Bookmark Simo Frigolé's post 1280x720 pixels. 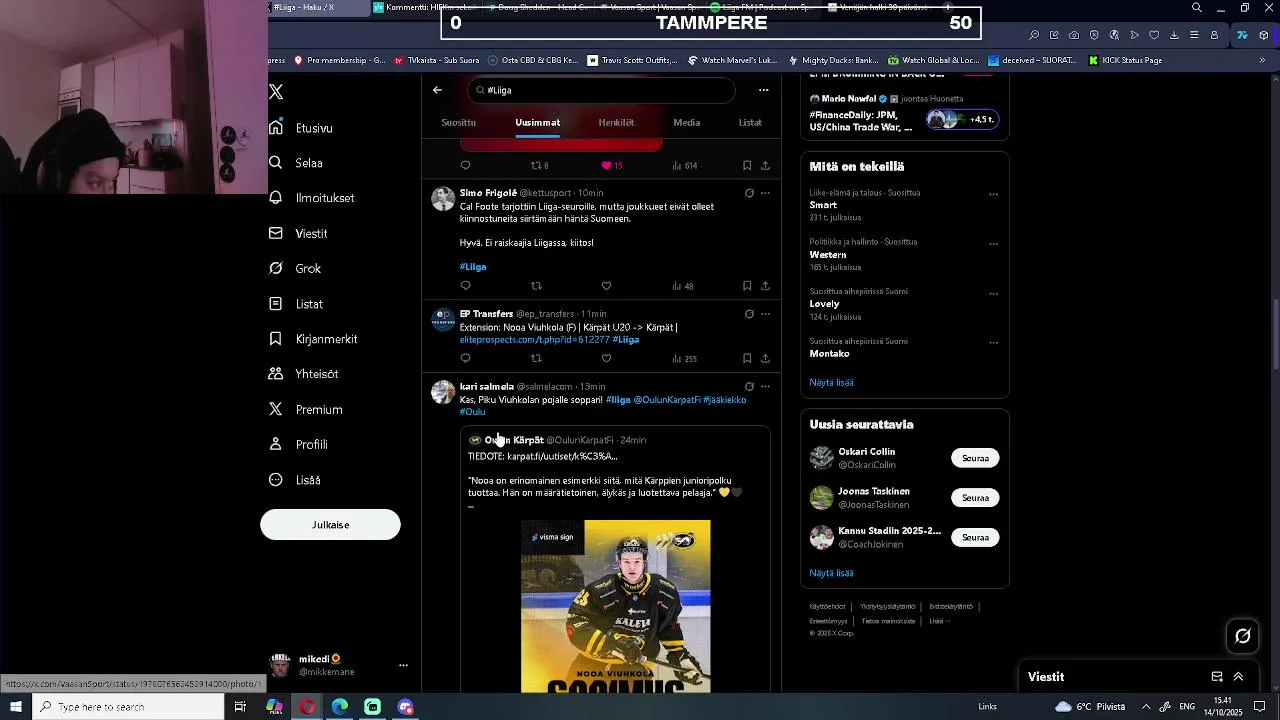747,286
